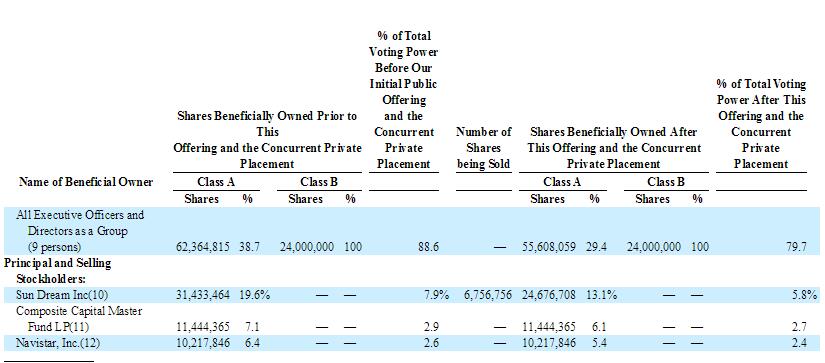The height and width of the screenshot is (363, 825).
Task: Select 'All Executive Officers and Directors as a Group' label
Action: coord(80,230)
